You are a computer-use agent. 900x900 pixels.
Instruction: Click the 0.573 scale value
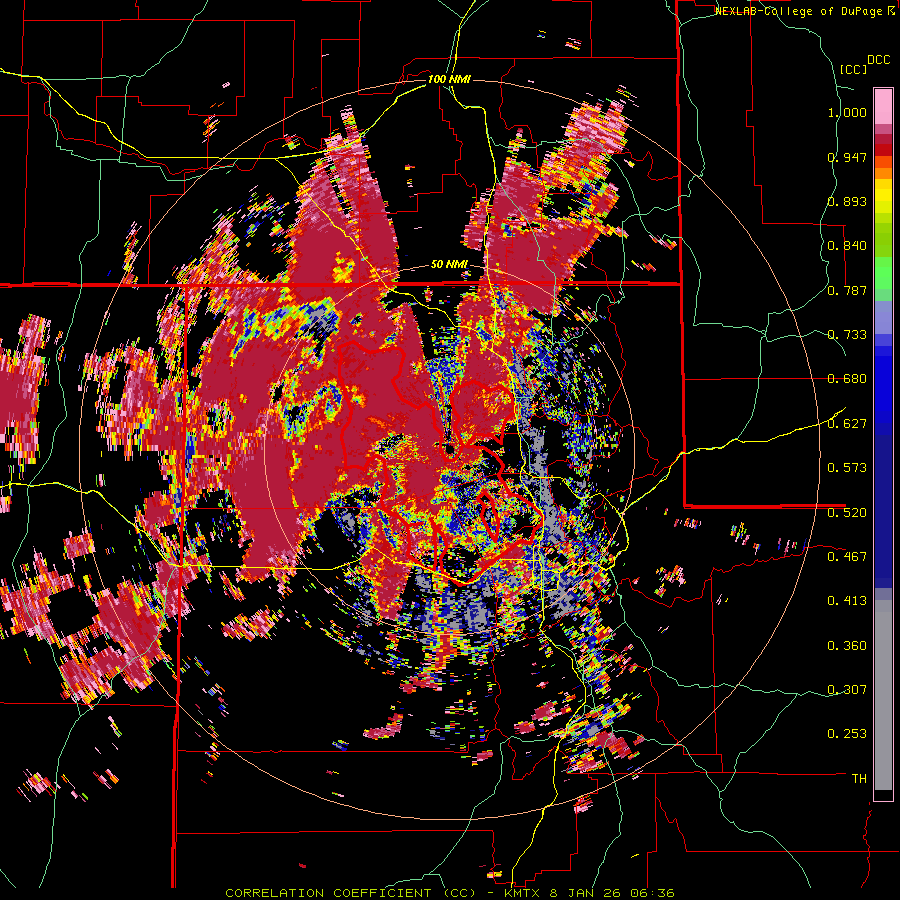(x=847, y=468)
